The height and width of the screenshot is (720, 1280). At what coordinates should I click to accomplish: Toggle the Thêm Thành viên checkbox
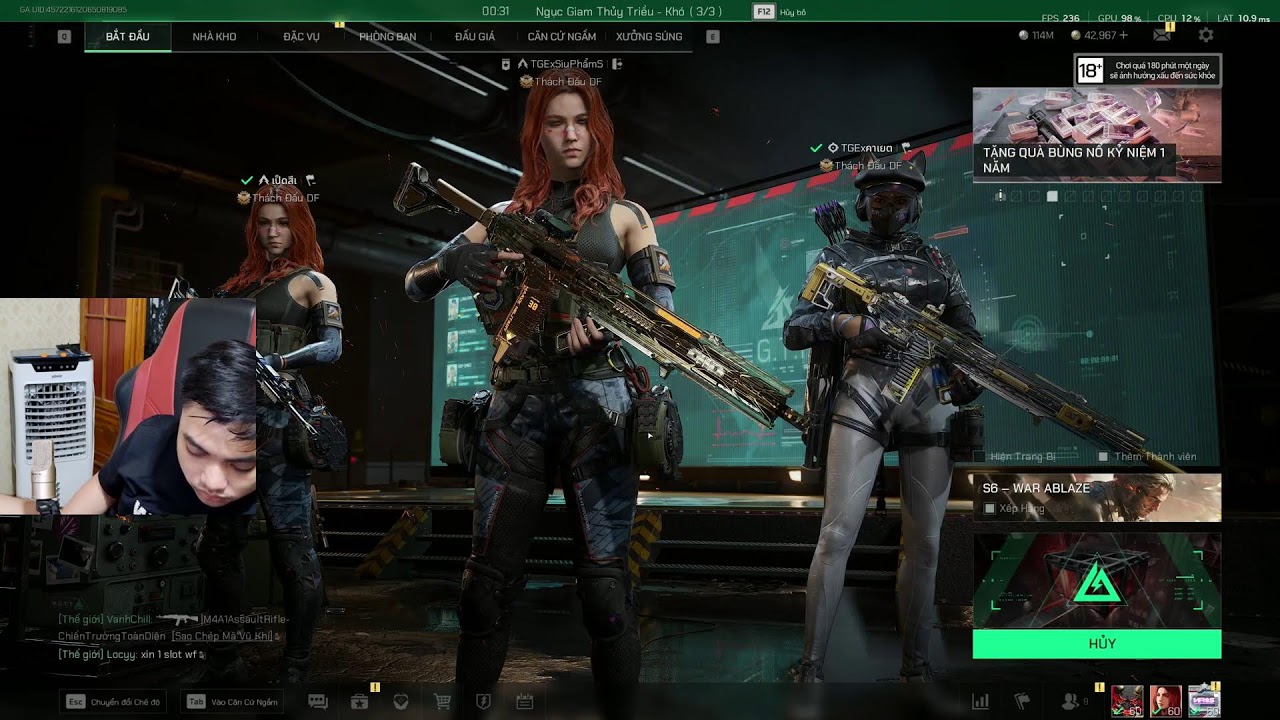point(1103,457)
